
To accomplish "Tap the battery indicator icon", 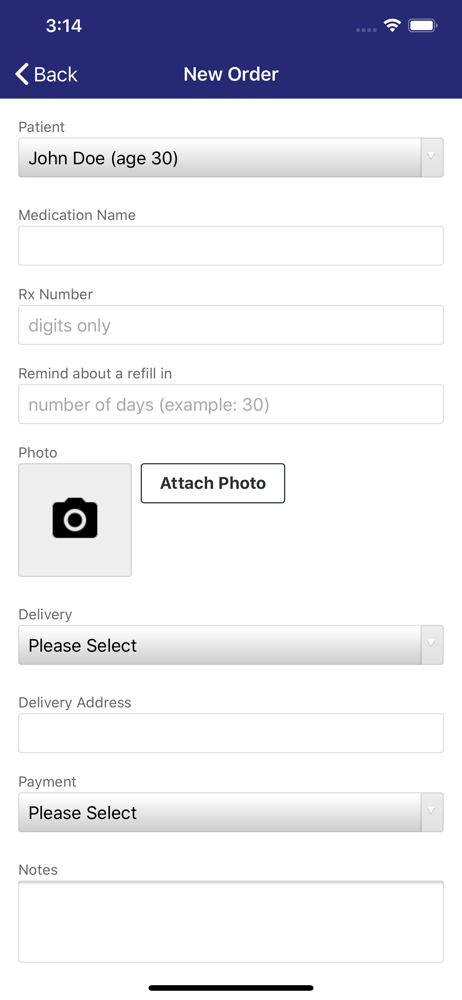I will [422, 26].
